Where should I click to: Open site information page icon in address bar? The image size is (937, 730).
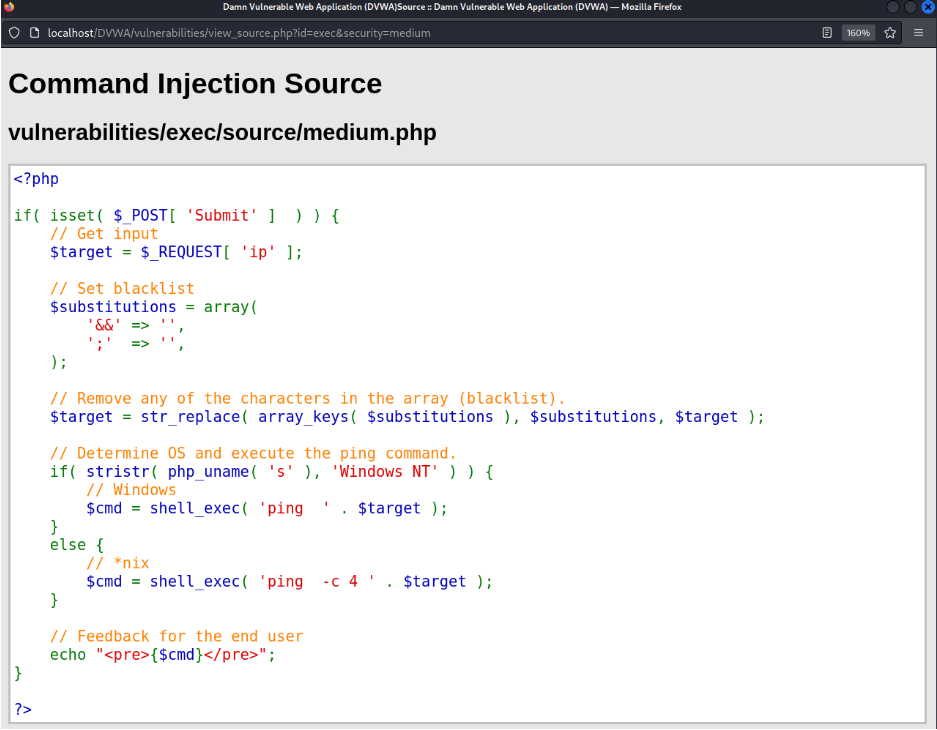(36, 32)
